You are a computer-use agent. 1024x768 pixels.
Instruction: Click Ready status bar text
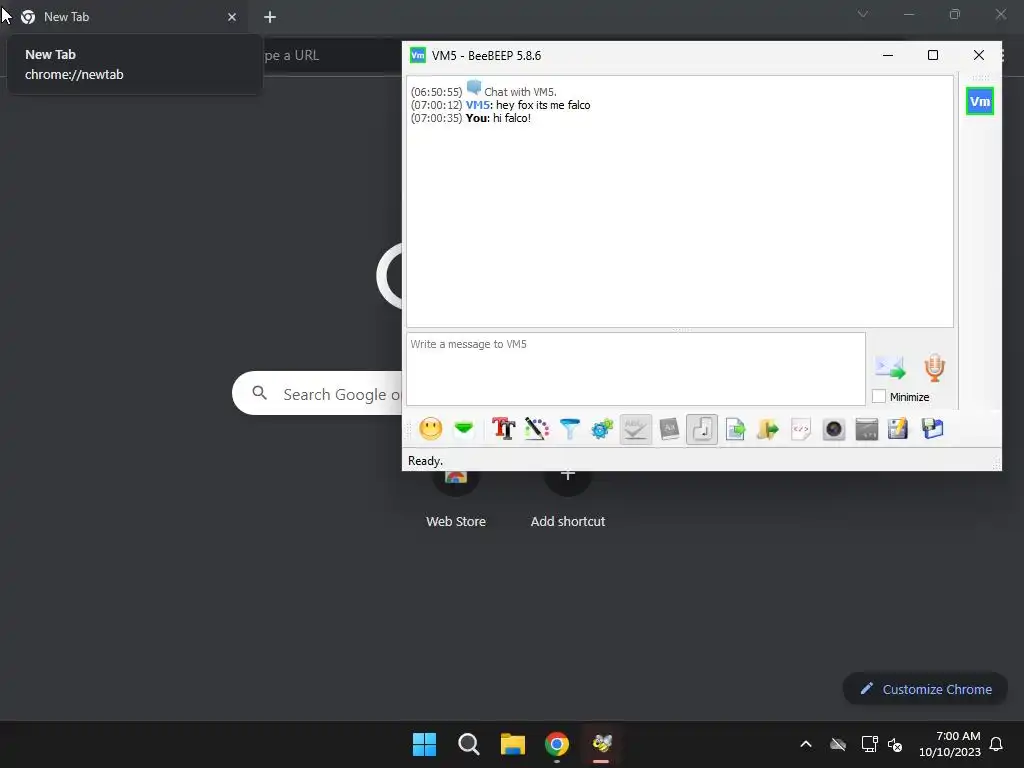(425, 461)
